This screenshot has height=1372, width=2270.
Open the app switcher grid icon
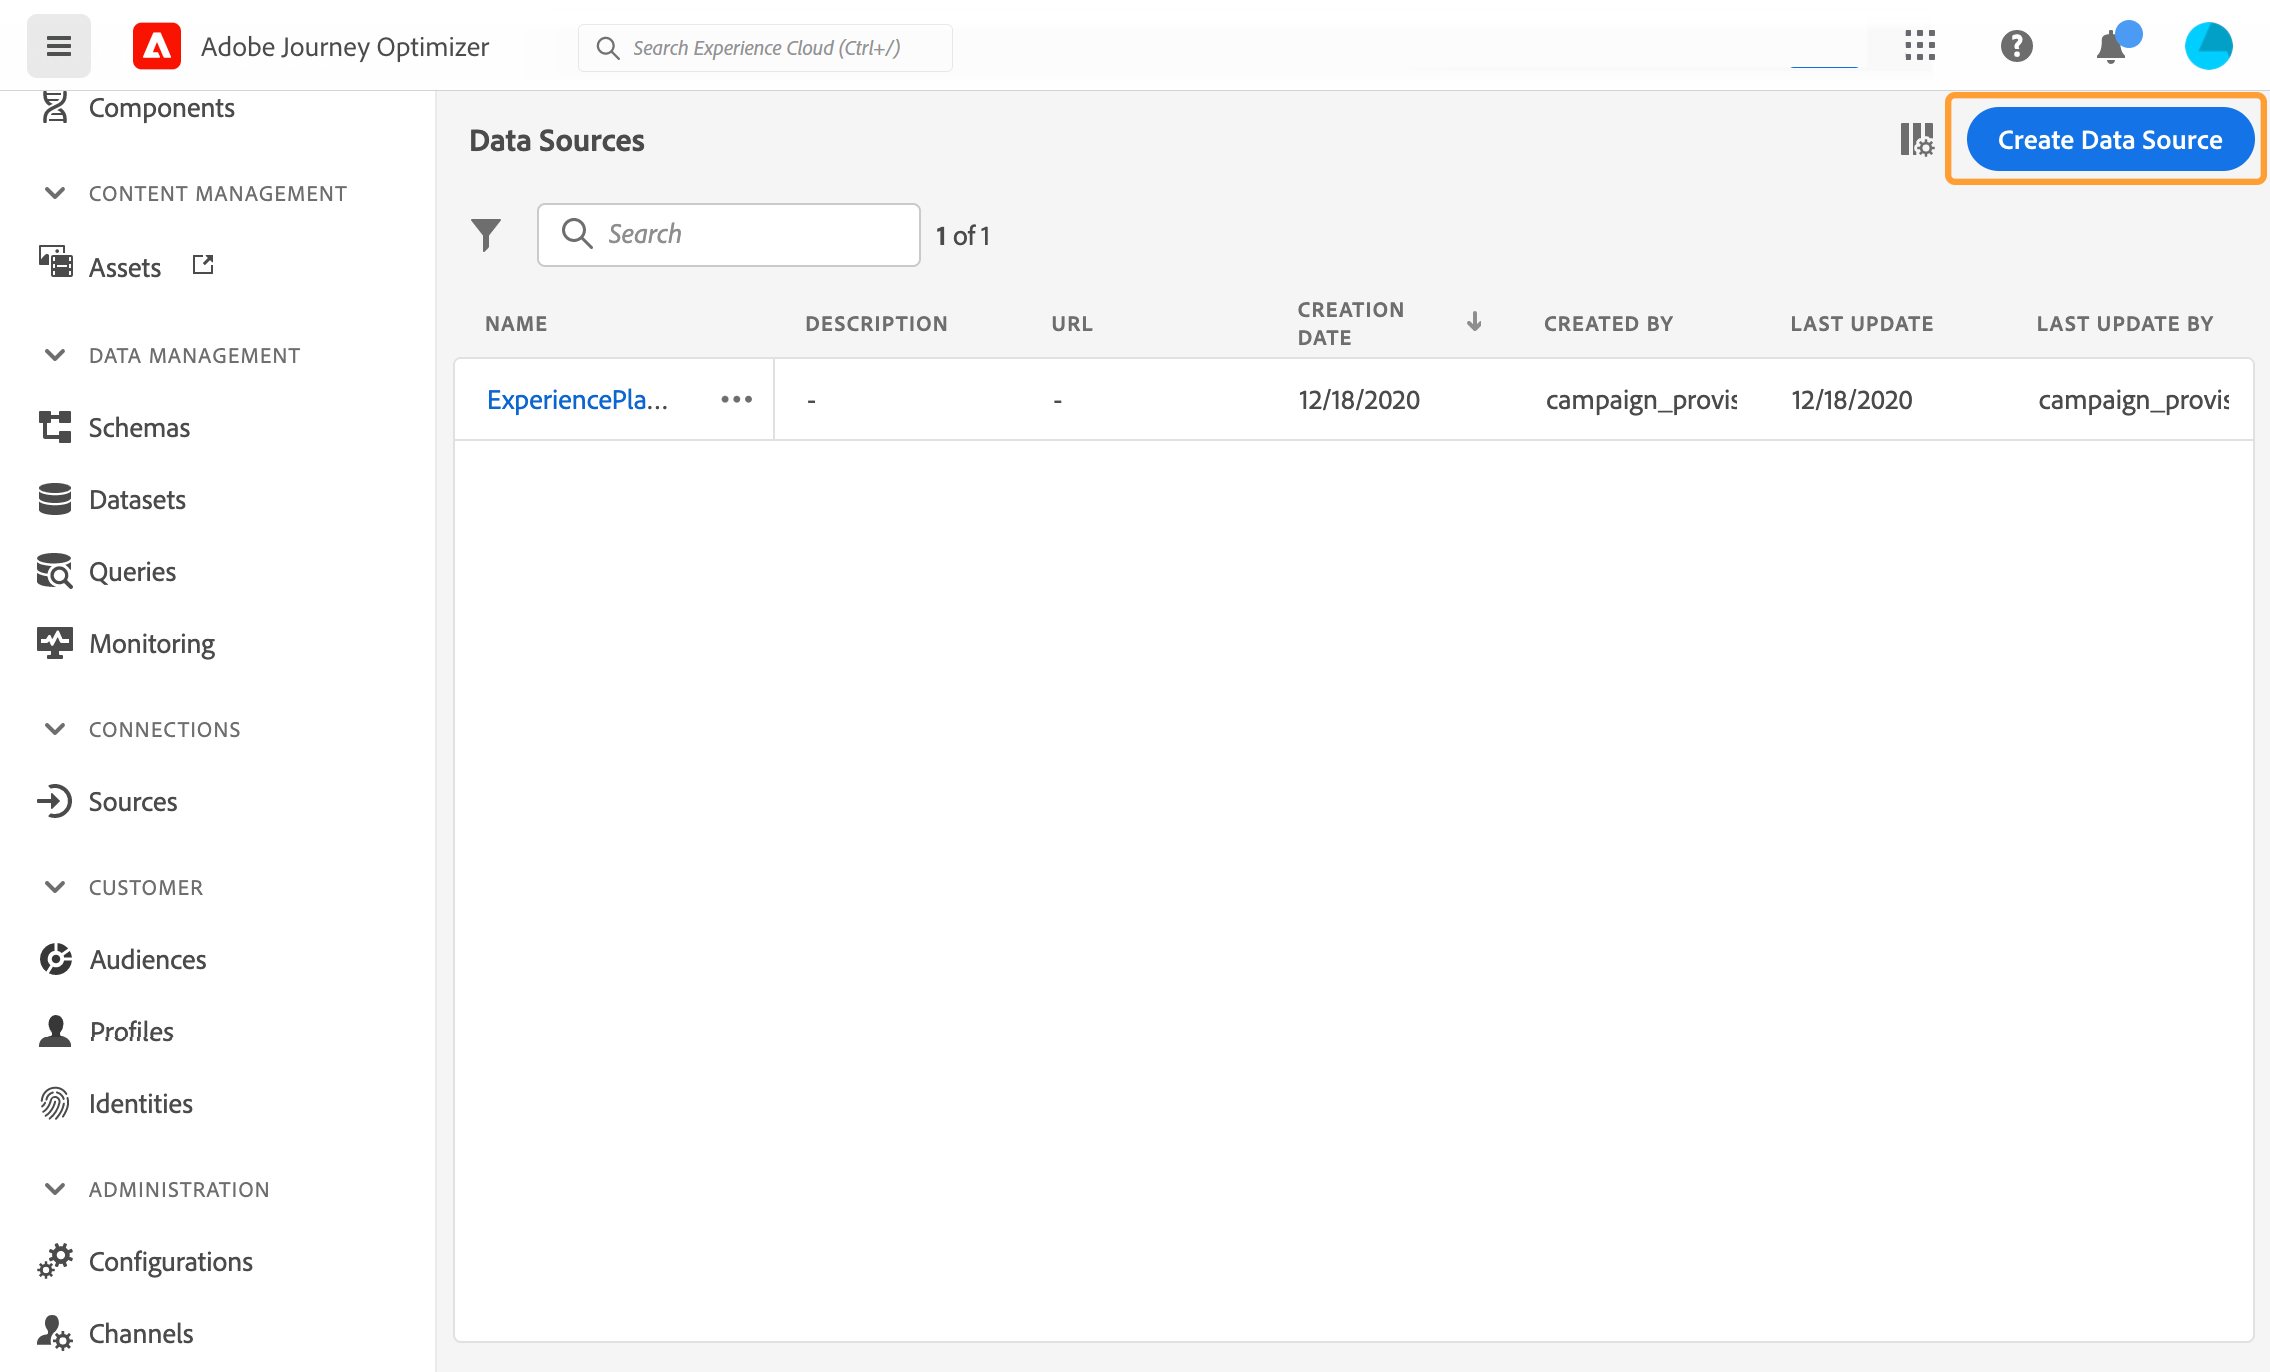click(x=1920, y=46)
